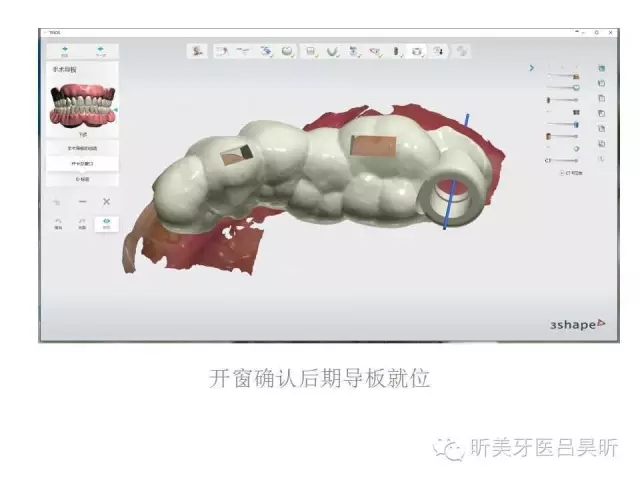640x480 pixels.
Task: Click the undo arrow button in left panel
Action: click(x=58, y=224)
